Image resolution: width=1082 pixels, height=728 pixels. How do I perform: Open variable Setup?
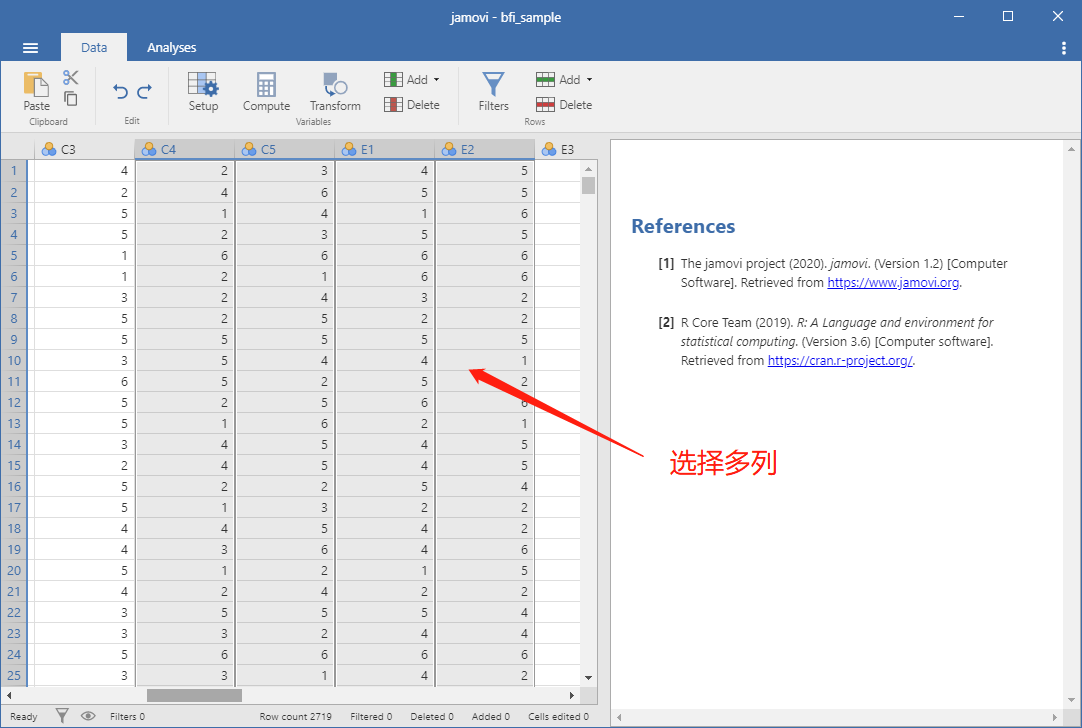[x=203, y=92]
